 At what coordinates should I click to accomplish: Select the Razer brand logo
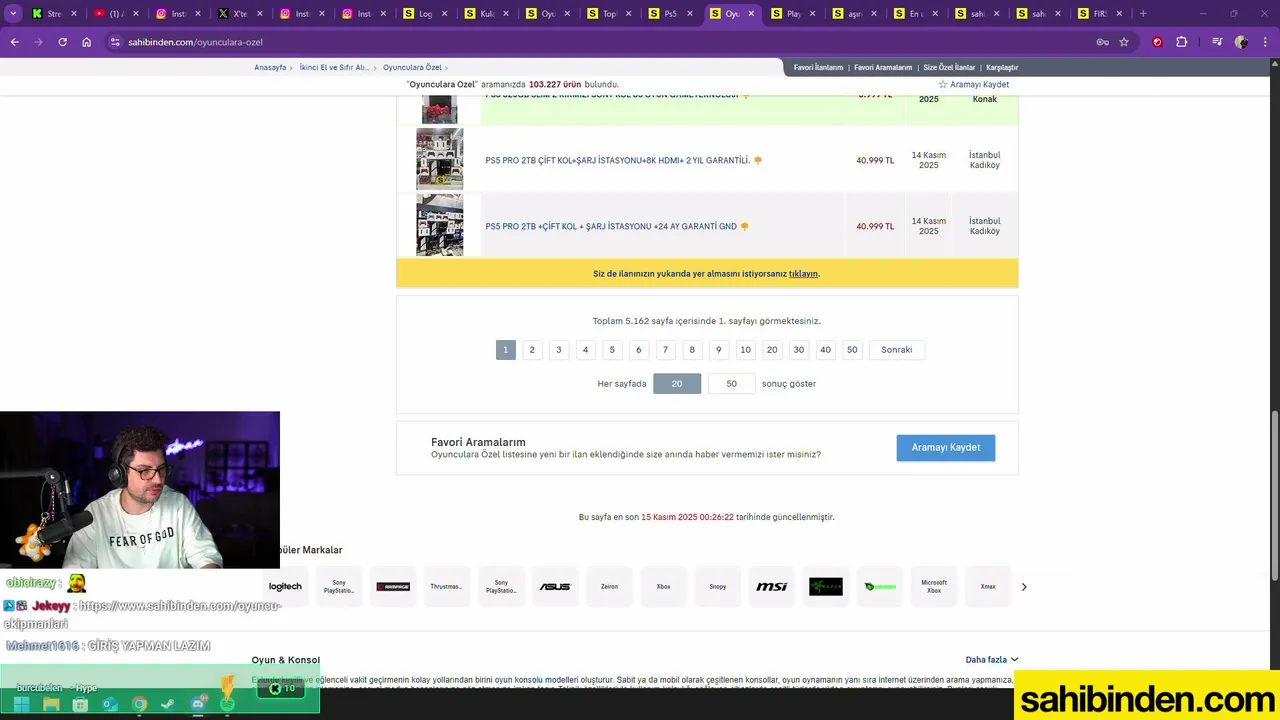[826, 587]
